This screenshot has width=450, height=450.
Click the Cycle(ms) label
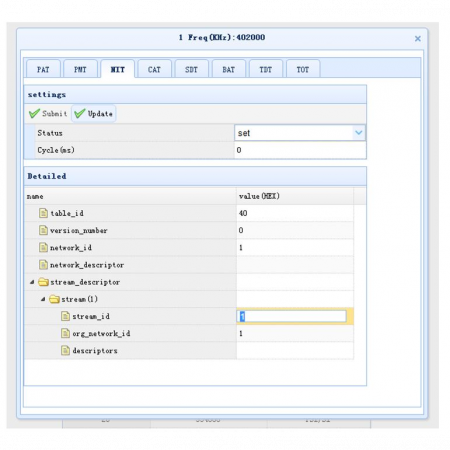[x=56, y=150]
